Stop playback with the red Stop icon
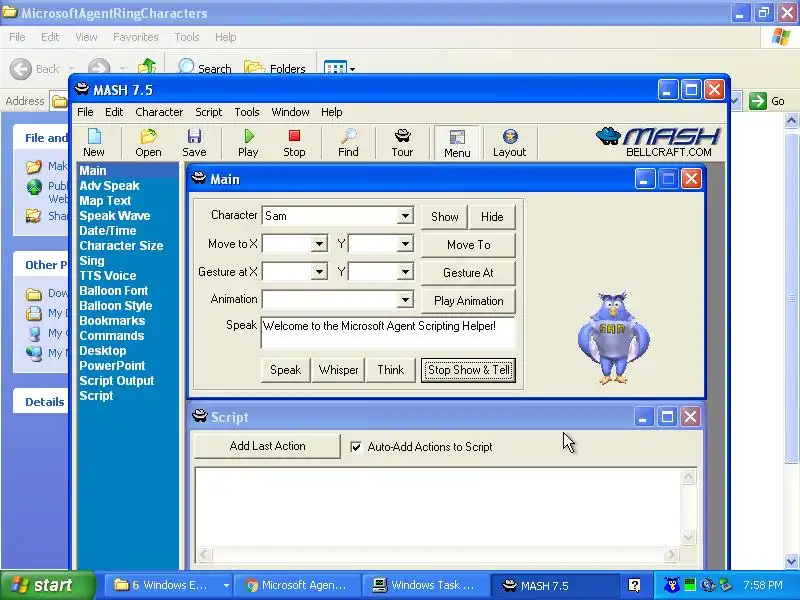The width and height of the screenshot is (800, 600). click(x=294, y=143)
